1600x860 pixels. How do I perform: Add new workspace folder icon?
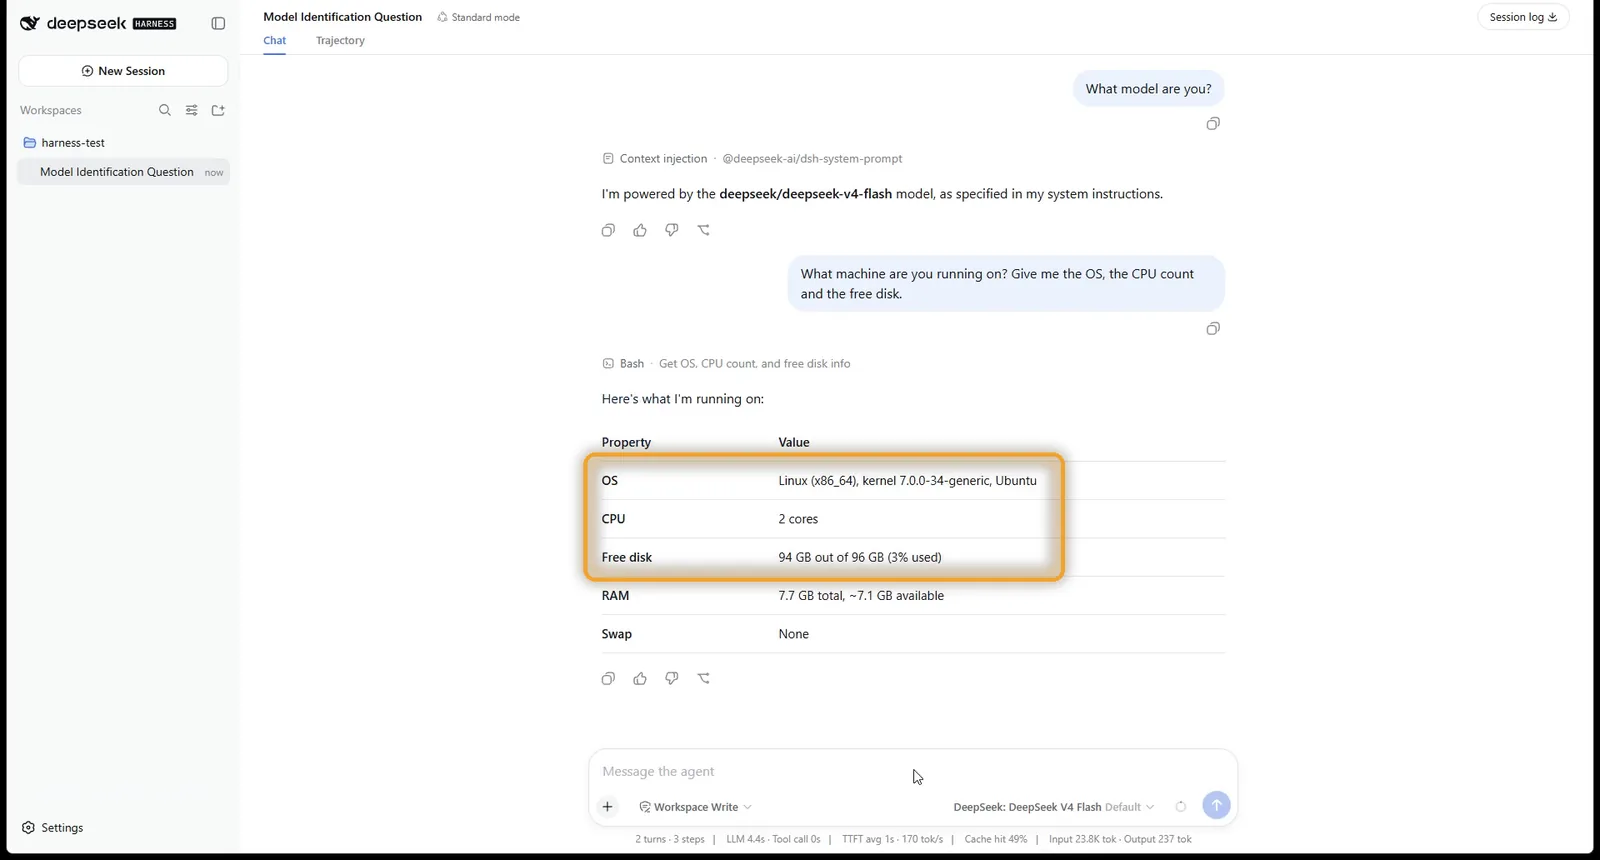point(218,110)
